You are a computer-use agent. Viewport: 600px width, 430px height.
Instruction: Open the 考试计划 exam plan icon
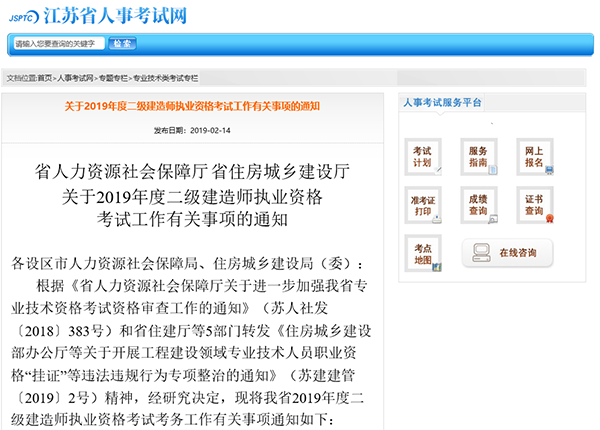click(x=422, y=155)
